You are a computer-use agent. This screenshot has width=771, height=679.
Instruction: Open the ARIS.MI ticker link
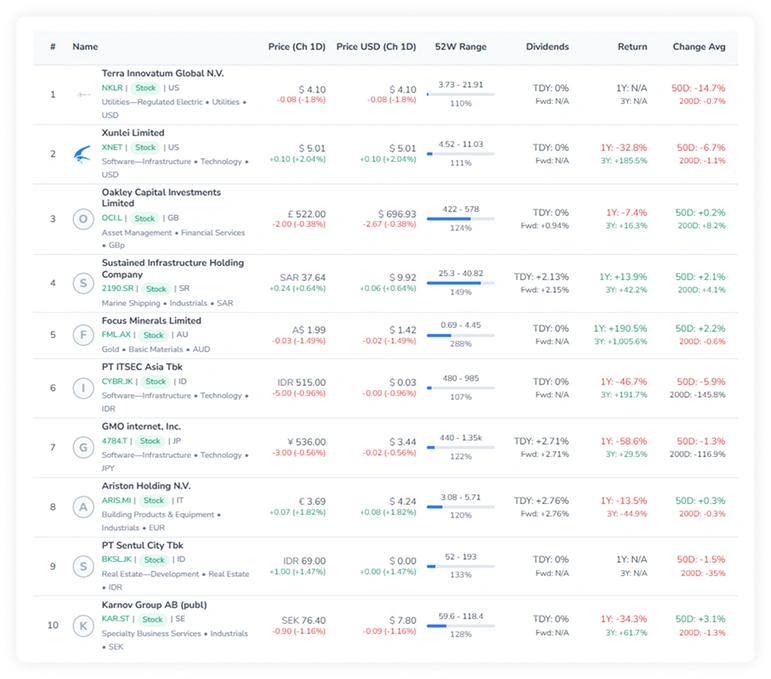(116, 500)
